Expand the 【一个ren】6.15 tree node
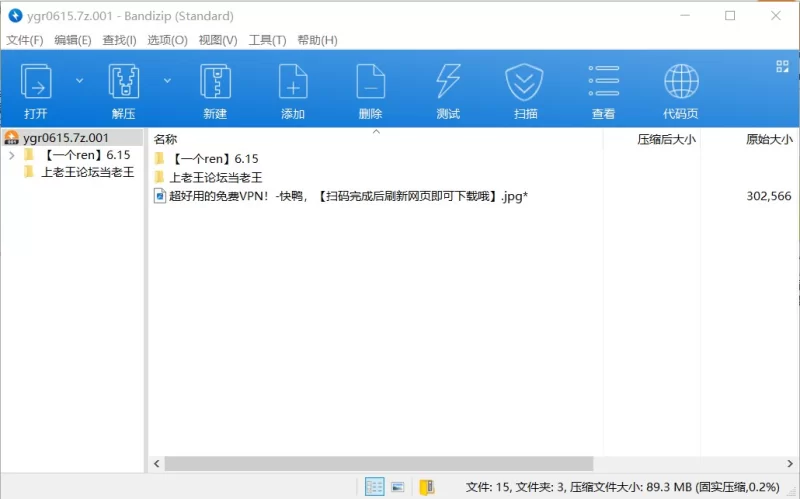The height and width of the screenshot is (499, 800). pos(12,155)
